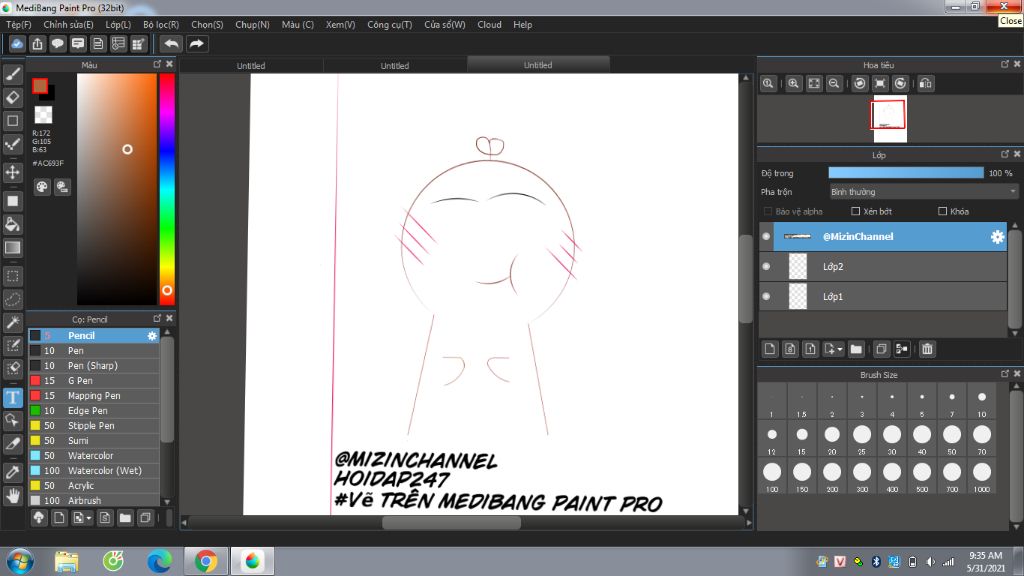Expand the add layer dropdown arrow
Screen dimensions: 1024x576
tap(840, 349)
